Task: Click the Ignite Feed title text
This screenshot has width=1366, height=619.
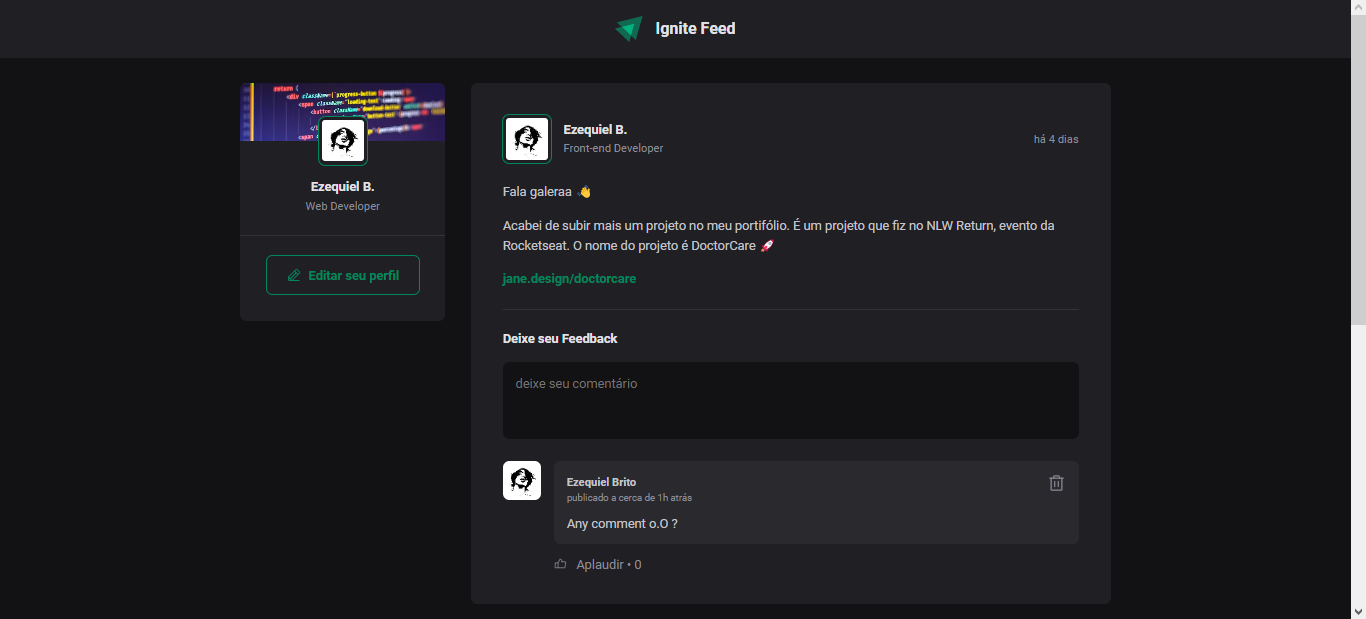Action: (695, 28)
